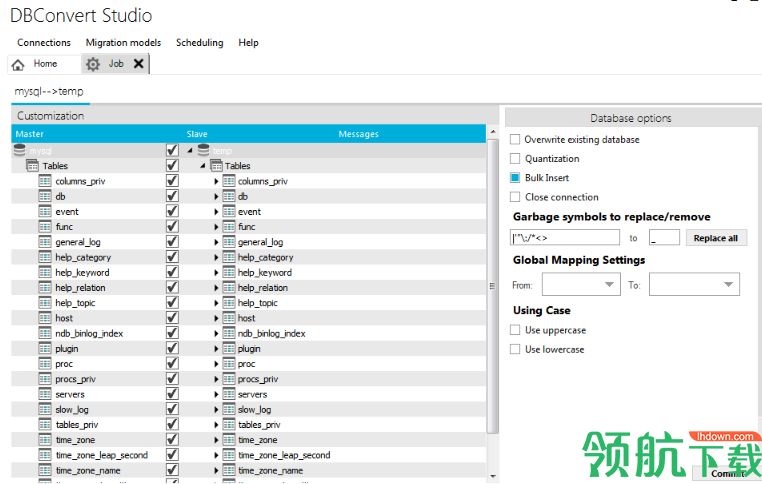The image size is (762, 484).
Task: Click master db table icon
Action: tap(45, 196)
